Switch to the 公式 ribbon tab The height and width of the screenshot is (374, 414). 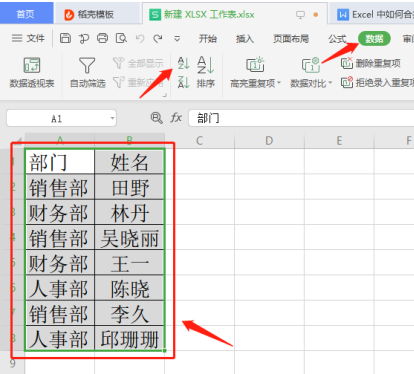pyautogui.click(x=337, y=39)
